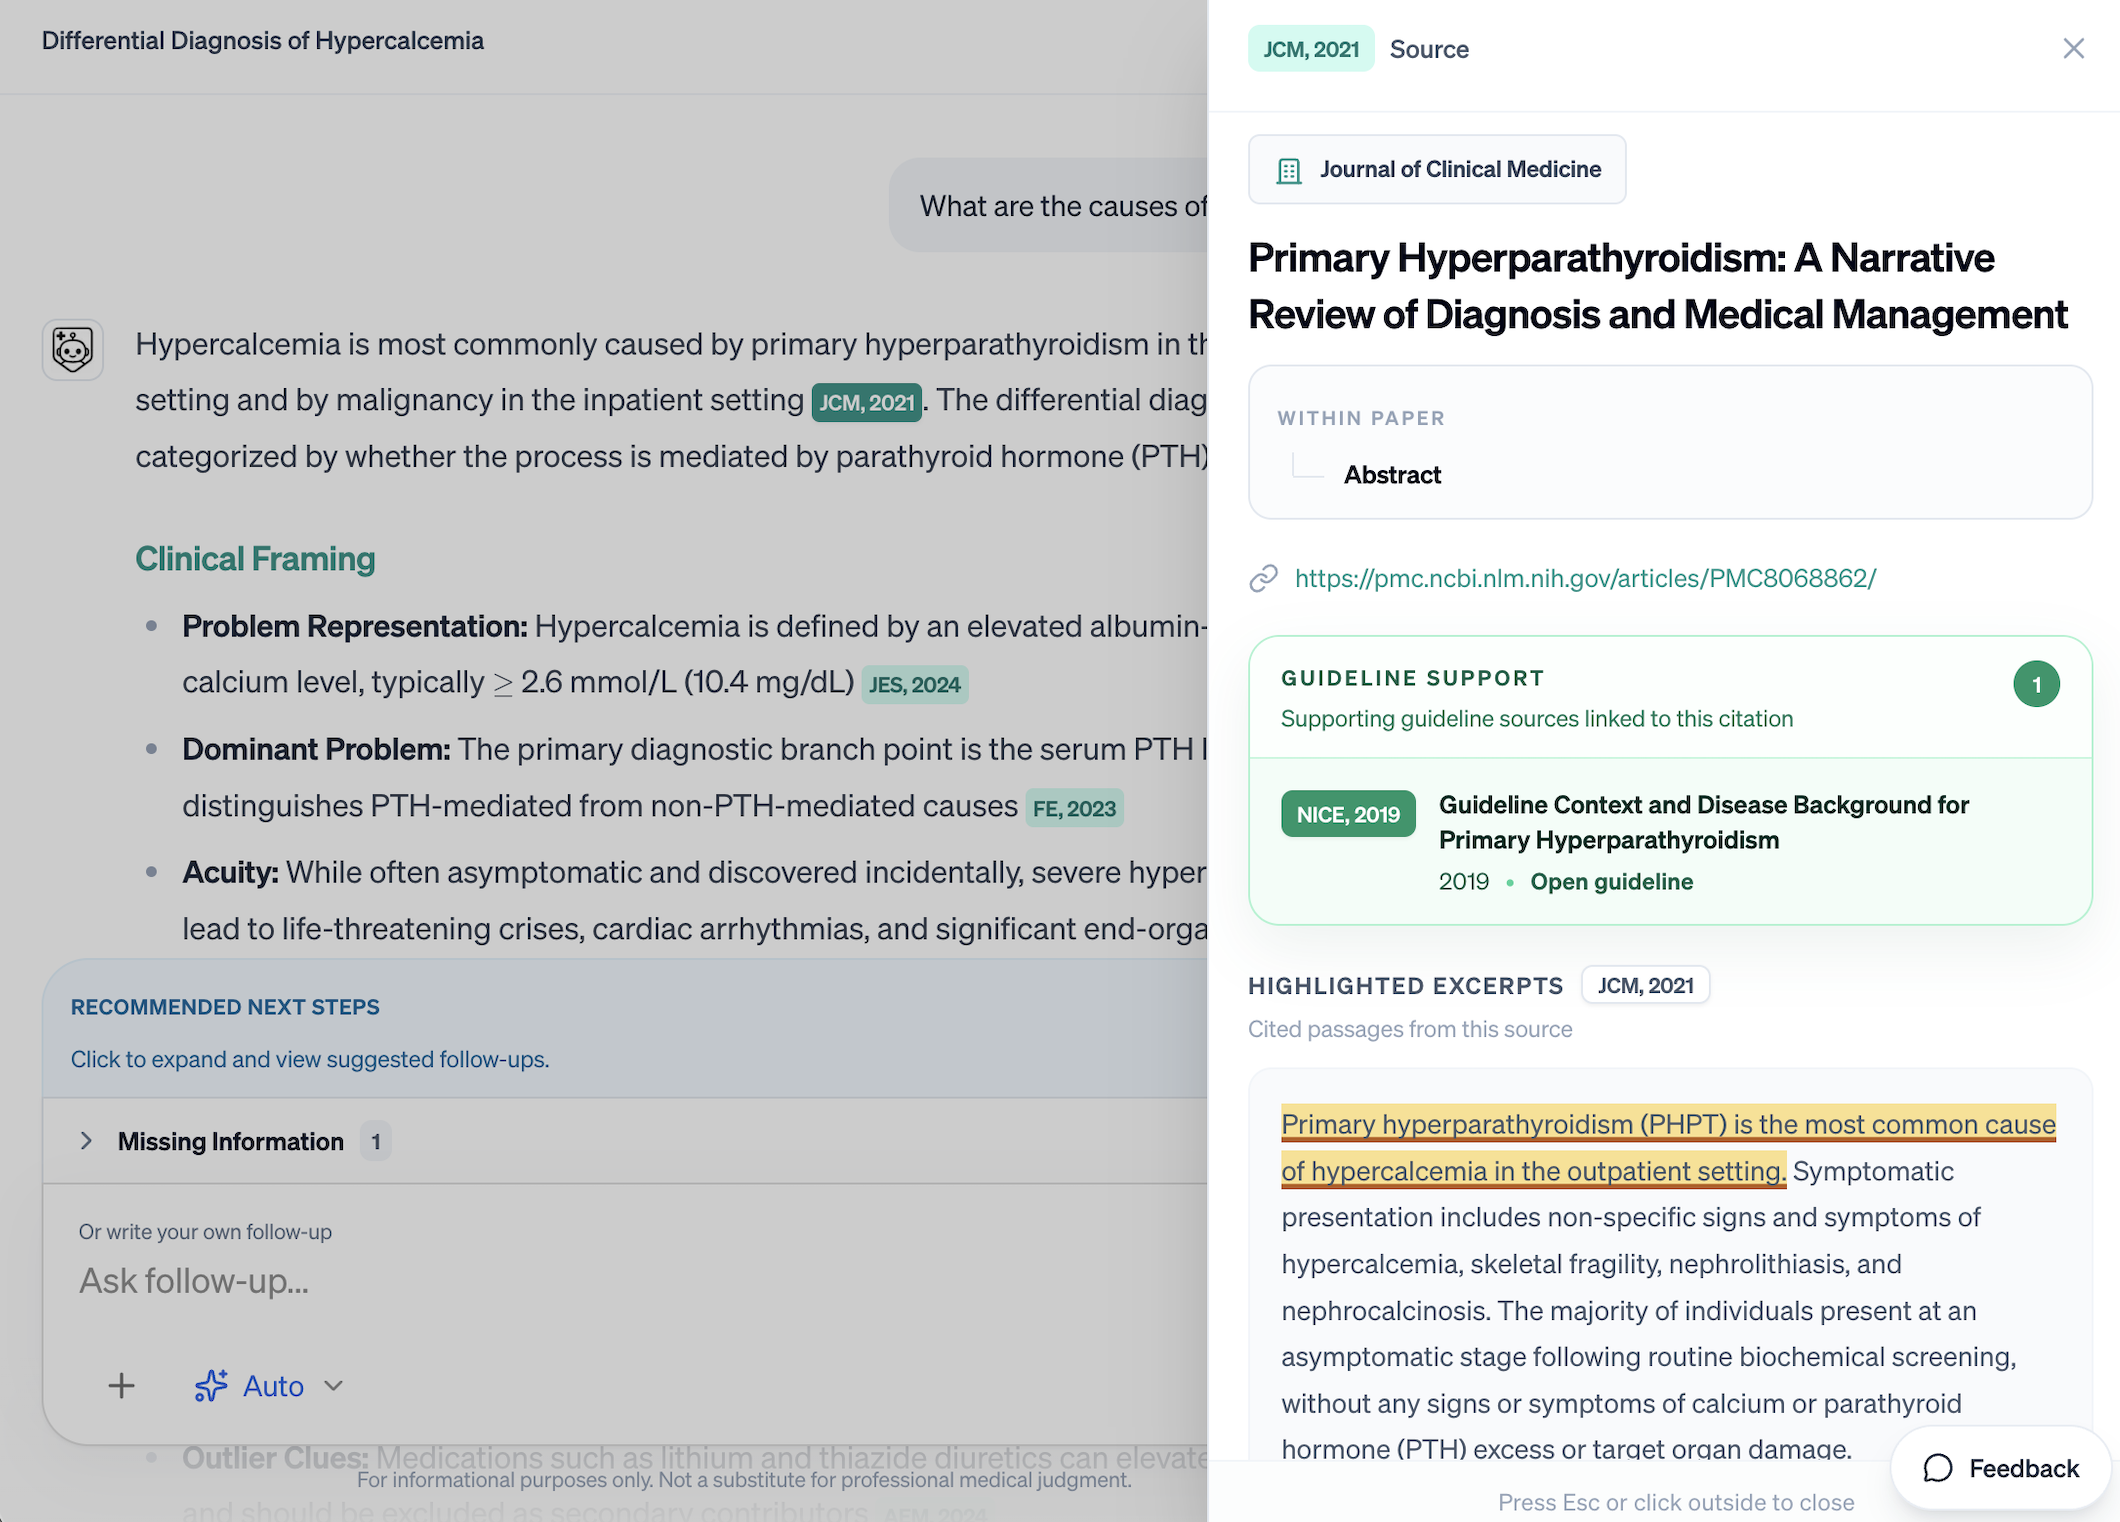Click the assistant avatar icon
This screenshot has height=1522, width=2120.
tap(73, 350)
